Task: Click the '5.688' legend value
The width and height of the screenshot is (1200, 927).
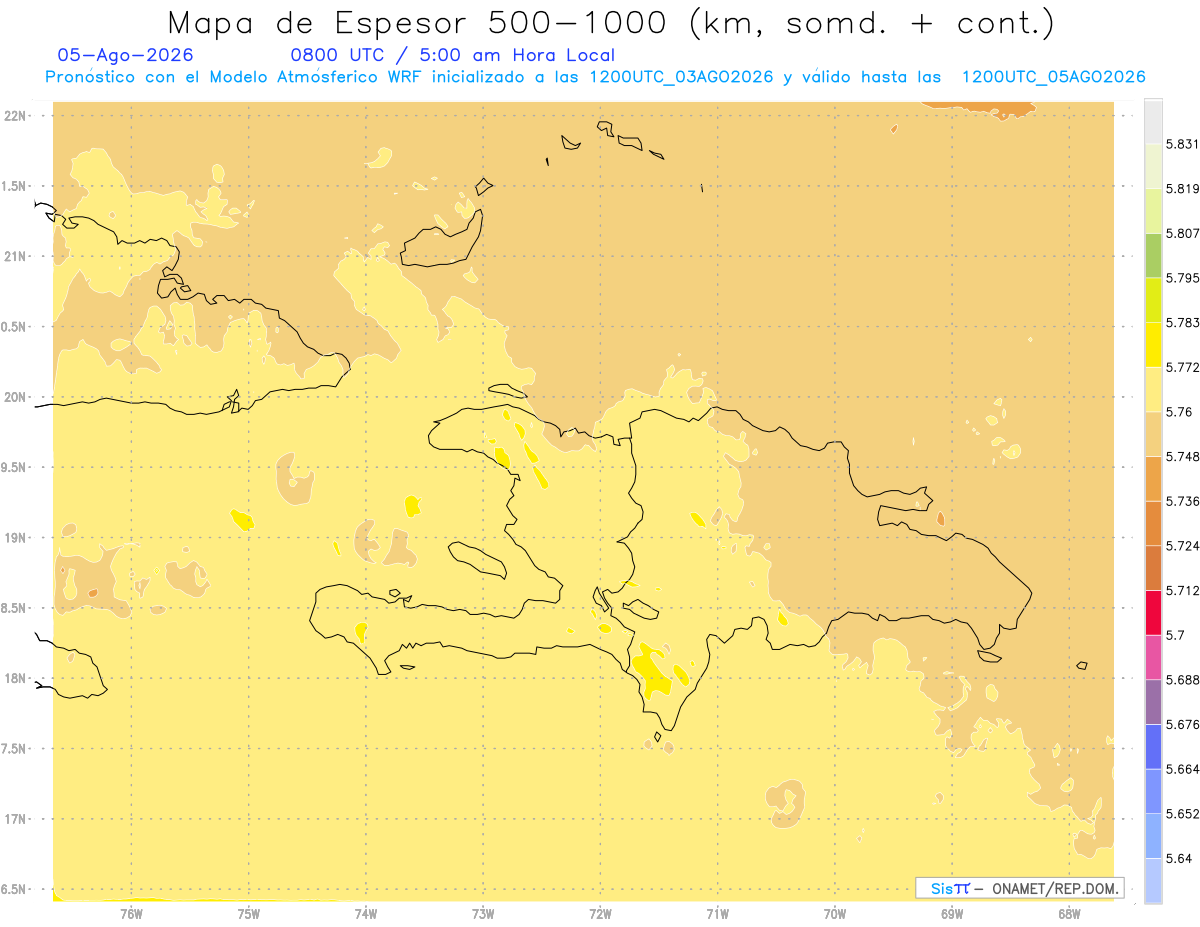Action: pyautogui.click(x=1183, y=680)
